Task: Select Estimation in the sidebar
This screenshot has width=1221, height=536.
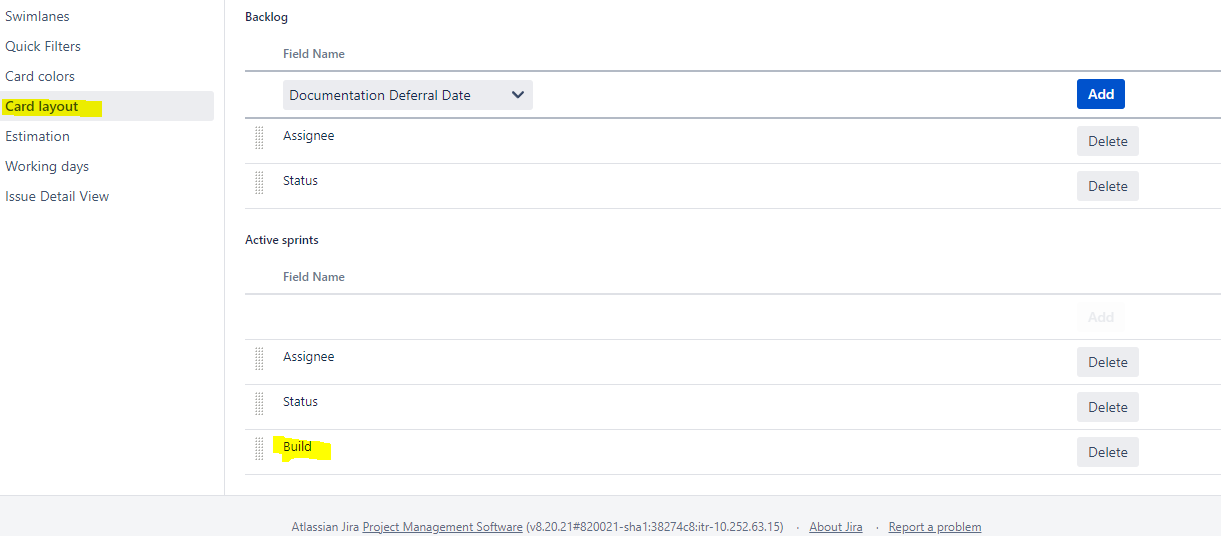Action: point(37,136)
